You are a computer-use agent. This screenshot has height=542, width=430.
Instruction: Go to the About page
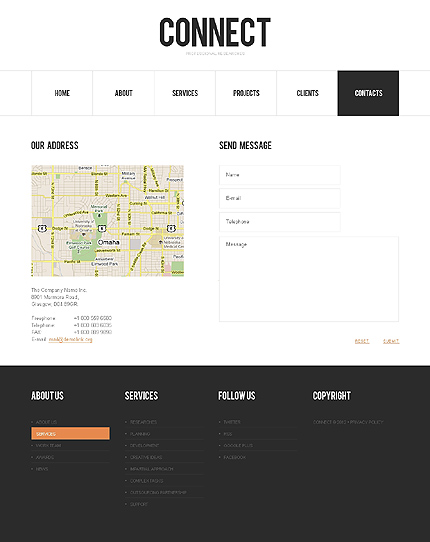coord(123,93)
